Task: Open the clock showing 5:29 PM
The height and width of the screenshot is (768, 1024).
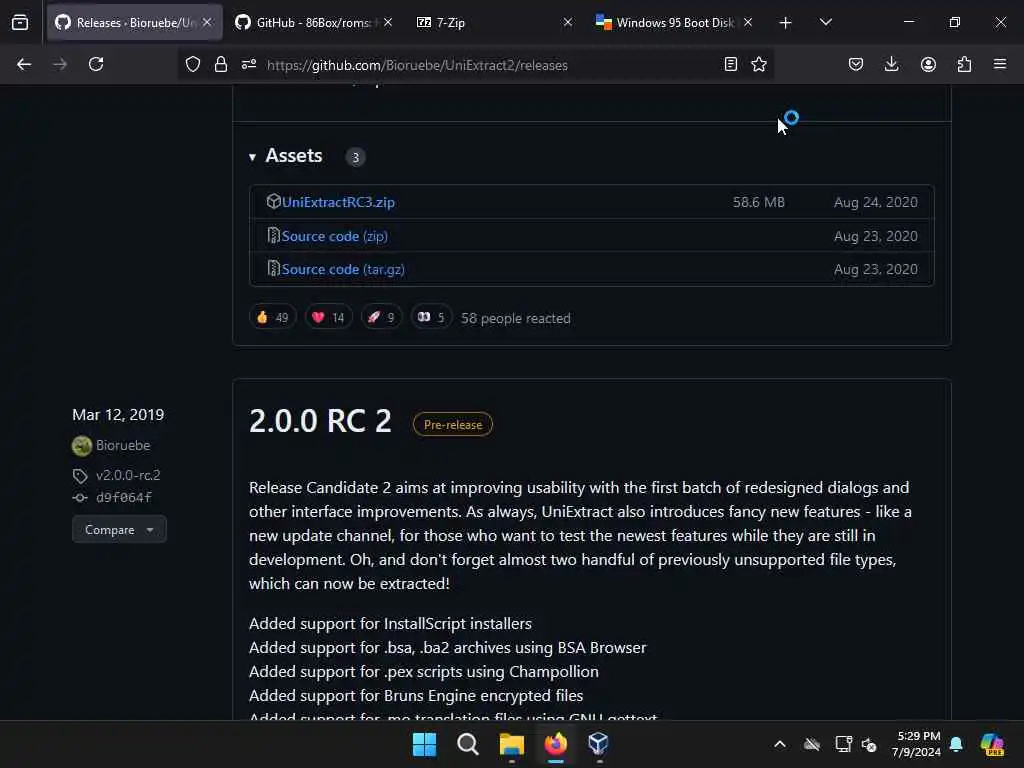Action: pos(917,744)
